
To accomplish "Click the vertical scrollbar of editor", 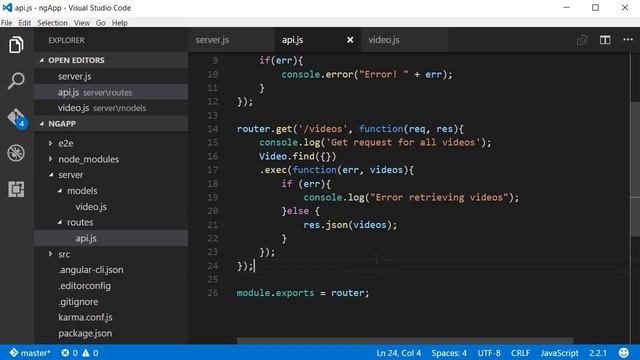I will 635,169.
